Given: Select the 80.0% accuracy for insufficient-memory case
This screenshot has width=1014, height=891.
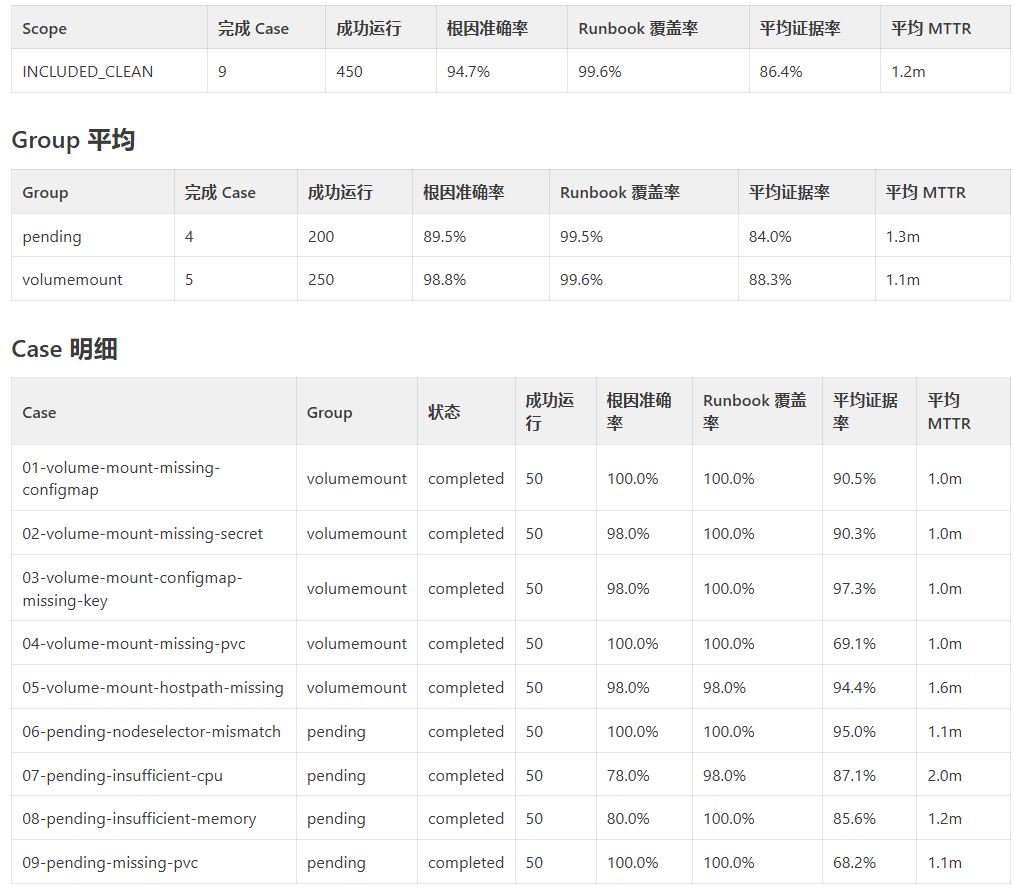Looking at the screenshot, I should [628, 819].
